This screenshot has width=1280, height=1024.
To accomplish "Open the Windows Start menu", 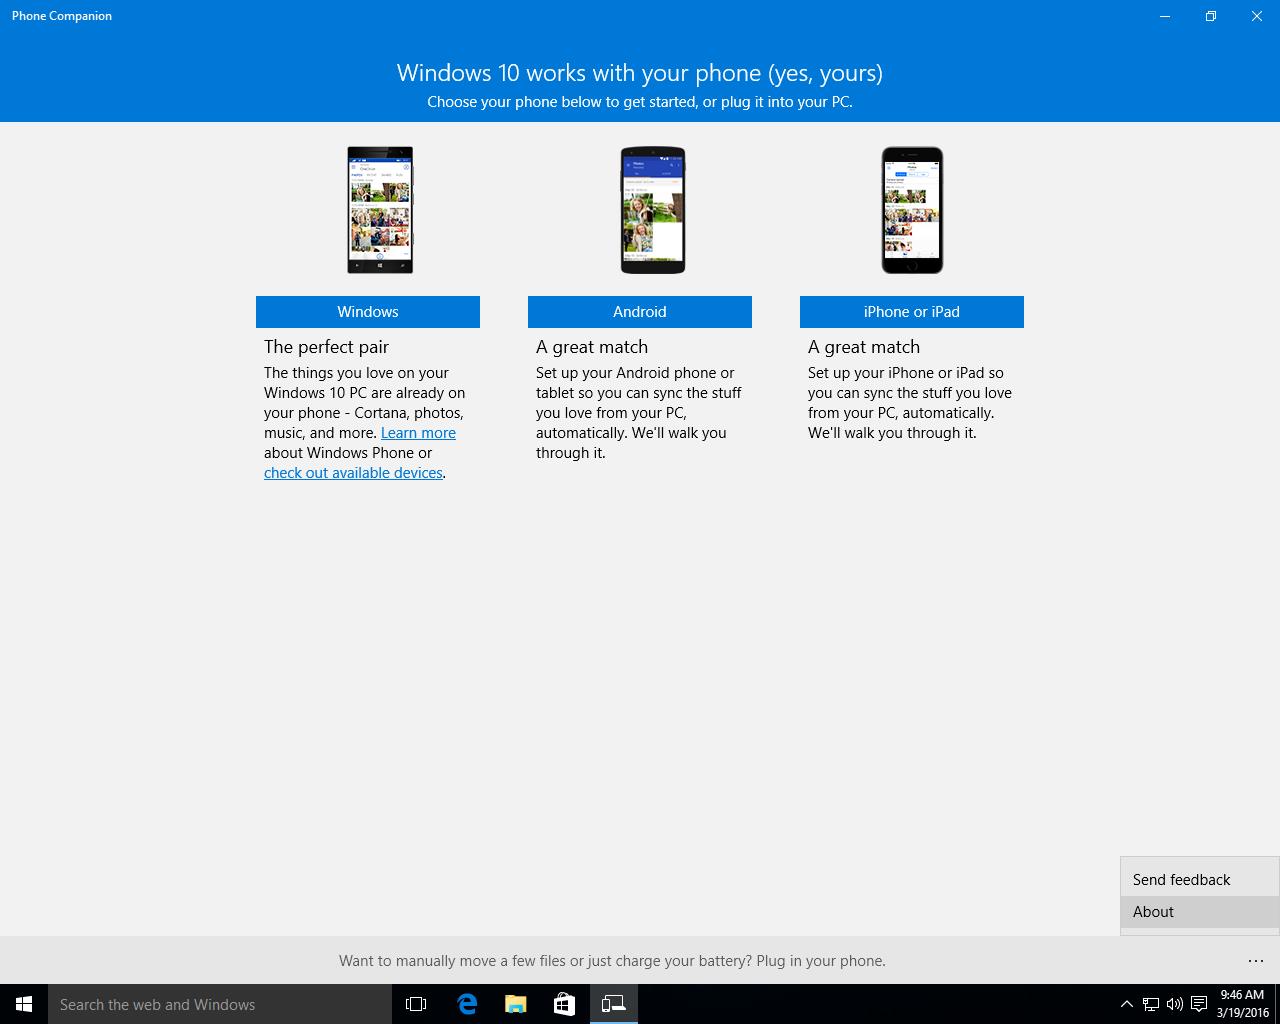I will click(x=24, y=1004).
